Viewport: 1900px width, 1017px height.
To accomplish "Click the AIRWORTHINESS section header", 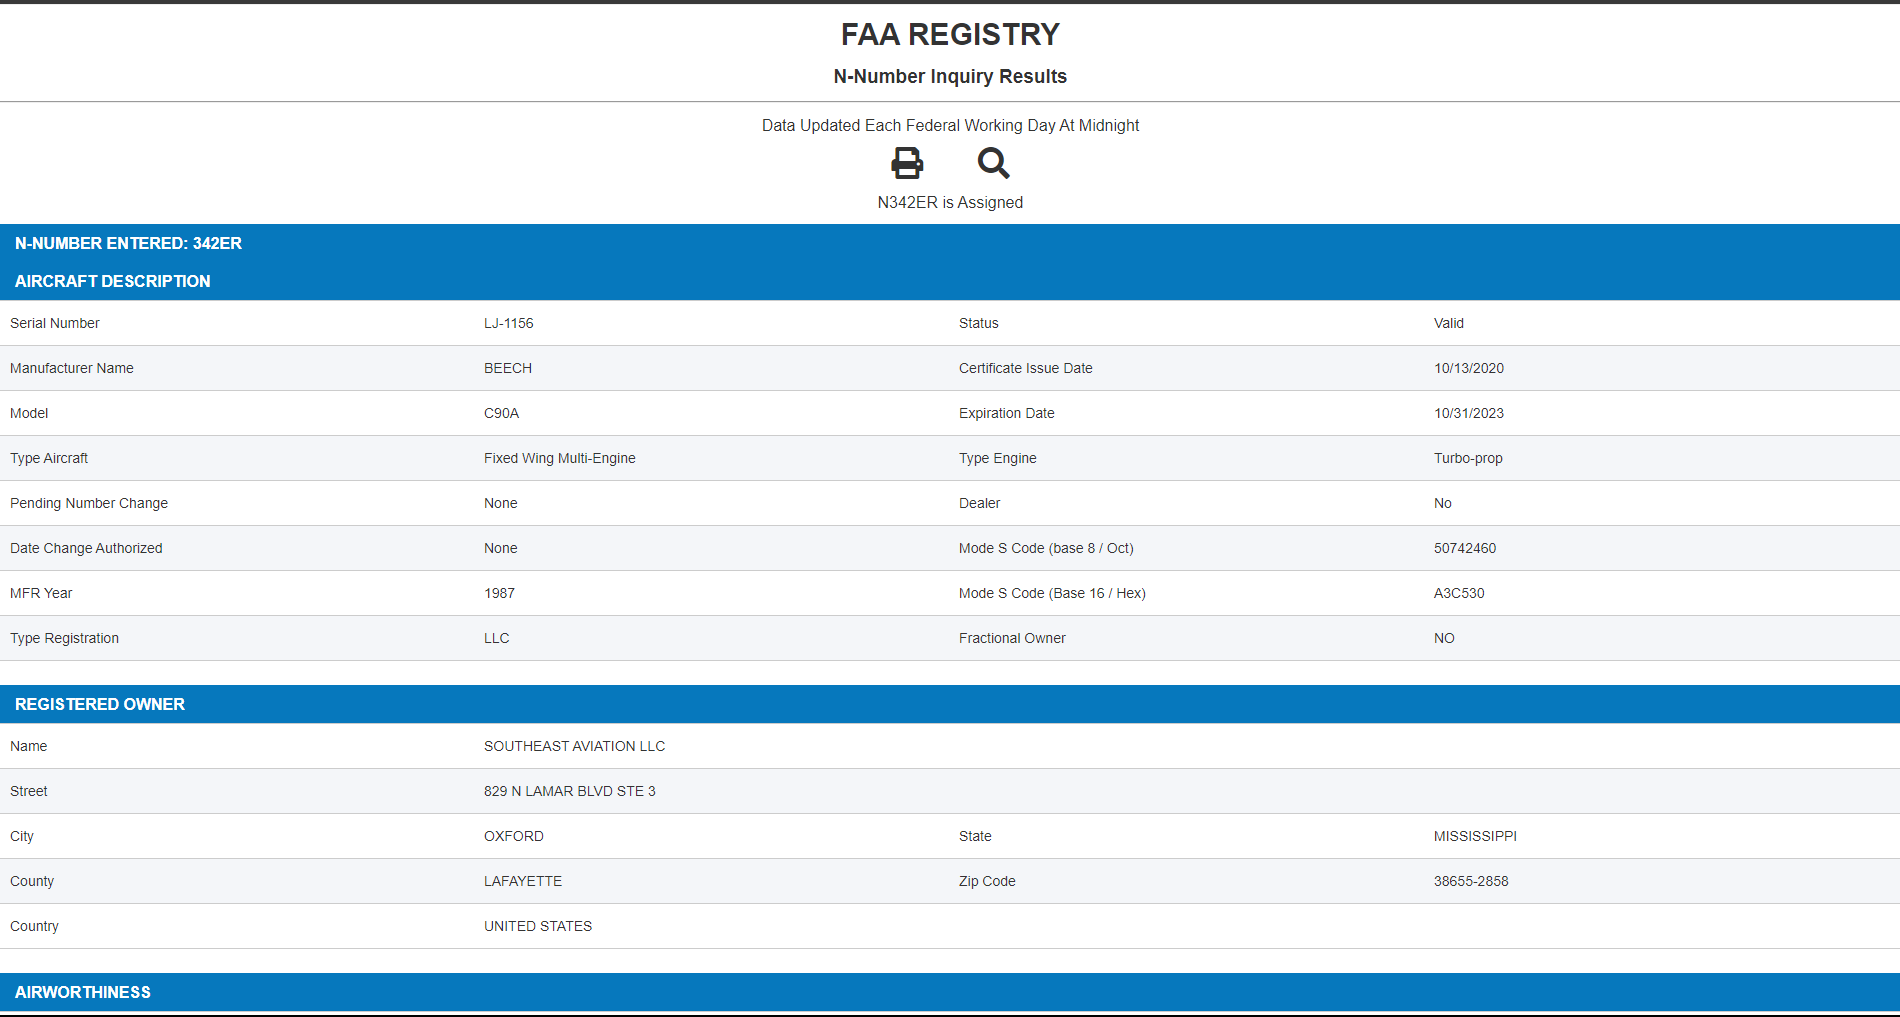I will (83, 992).
